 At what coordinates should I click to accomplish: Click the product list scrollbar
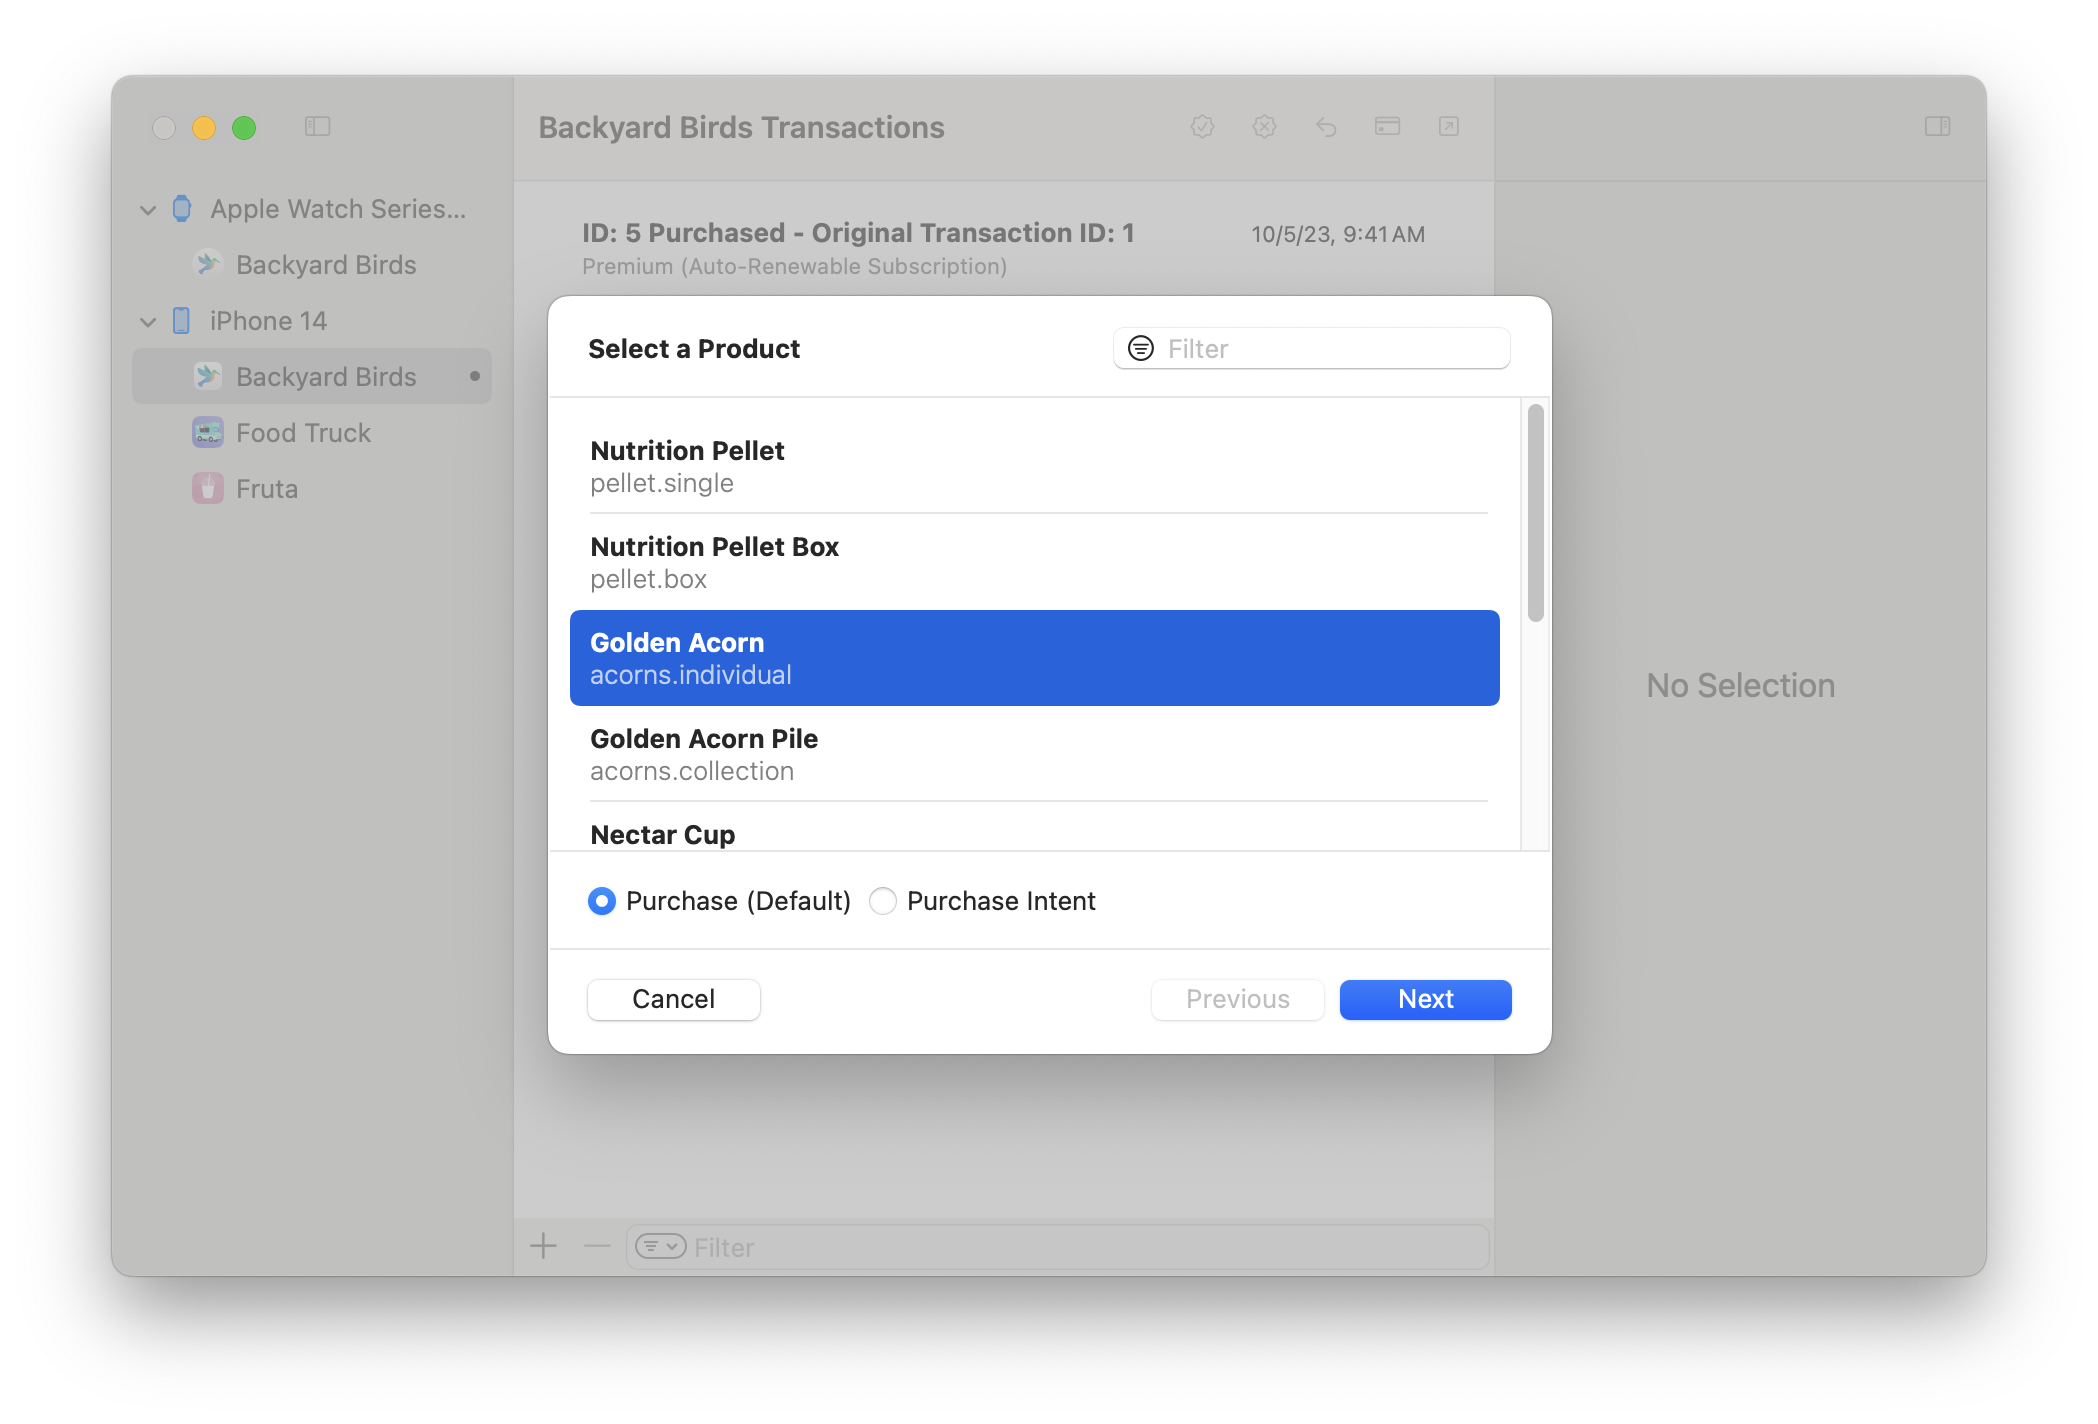1535,514
